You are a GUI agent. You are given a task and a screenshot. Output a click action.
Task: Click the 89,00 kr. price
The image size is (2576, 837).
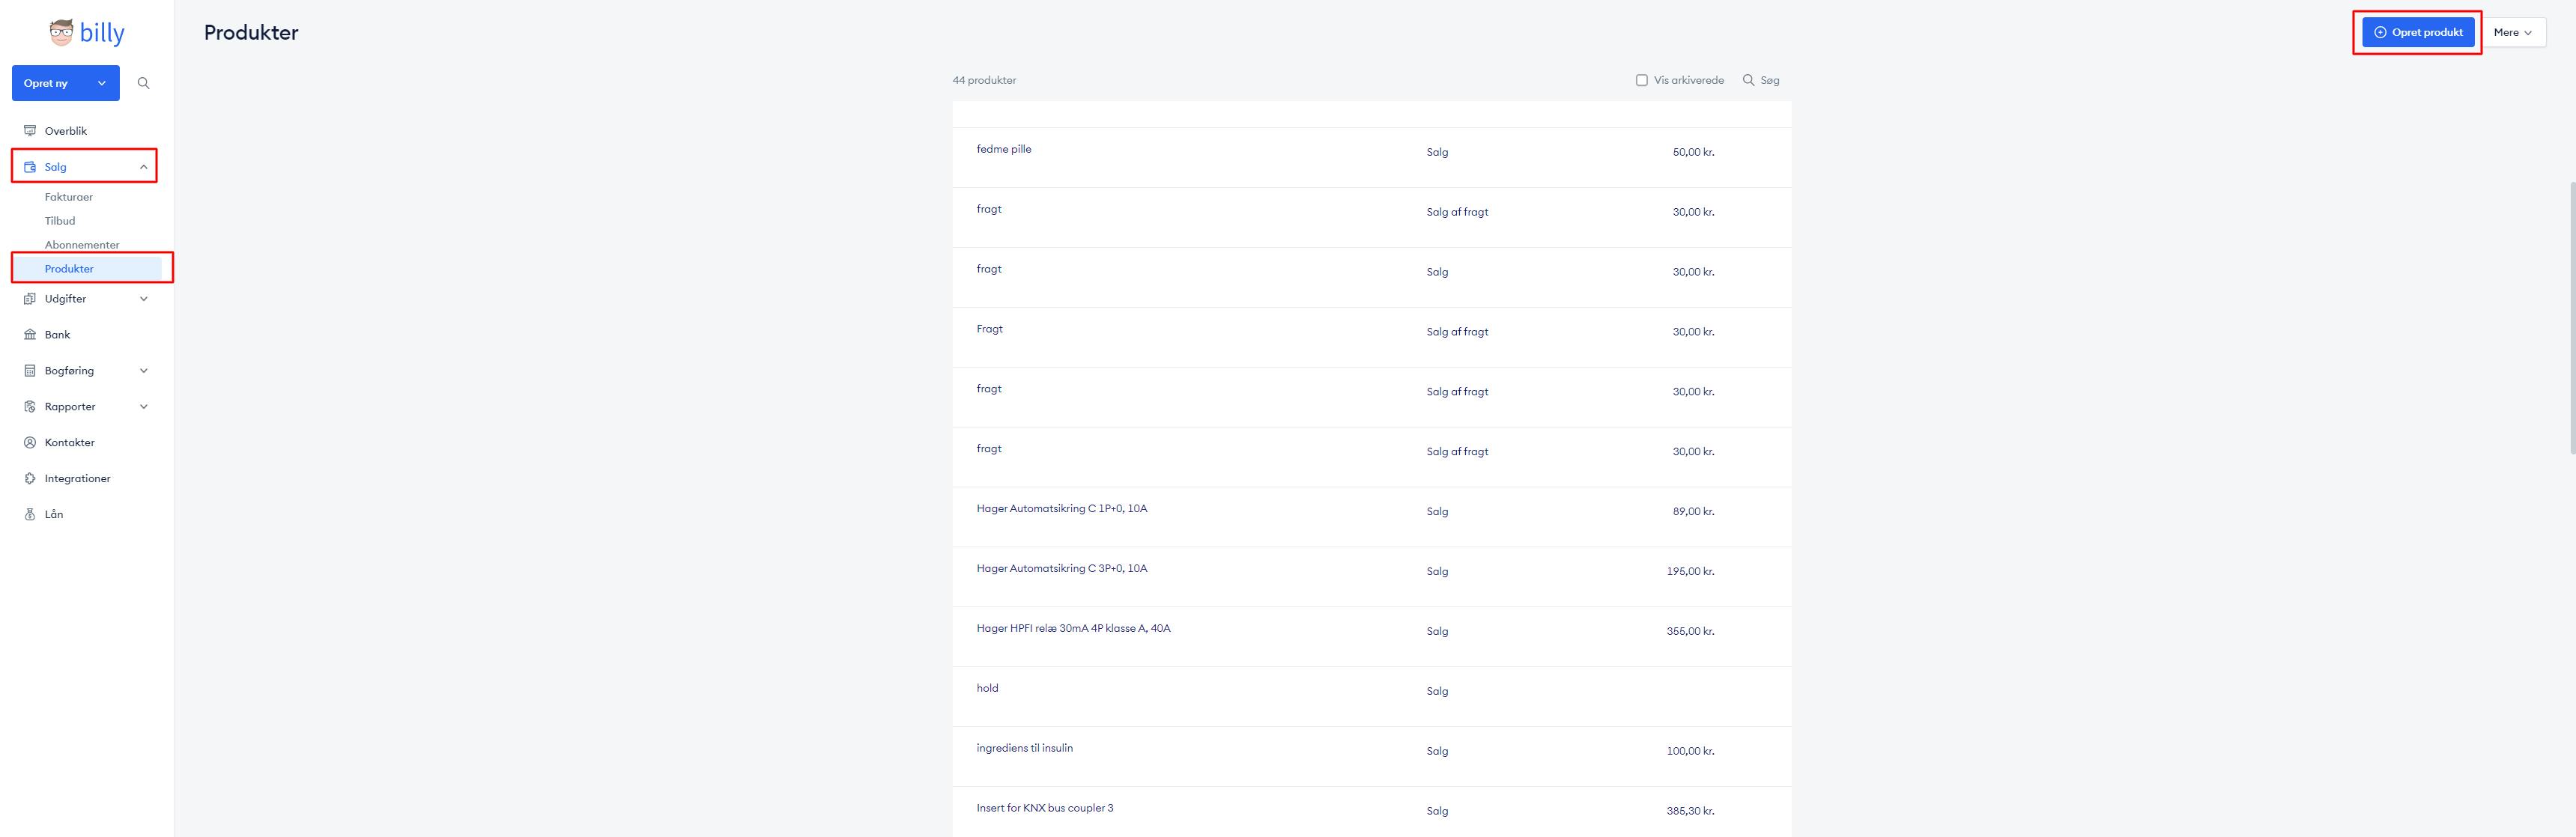point(1693,512)
